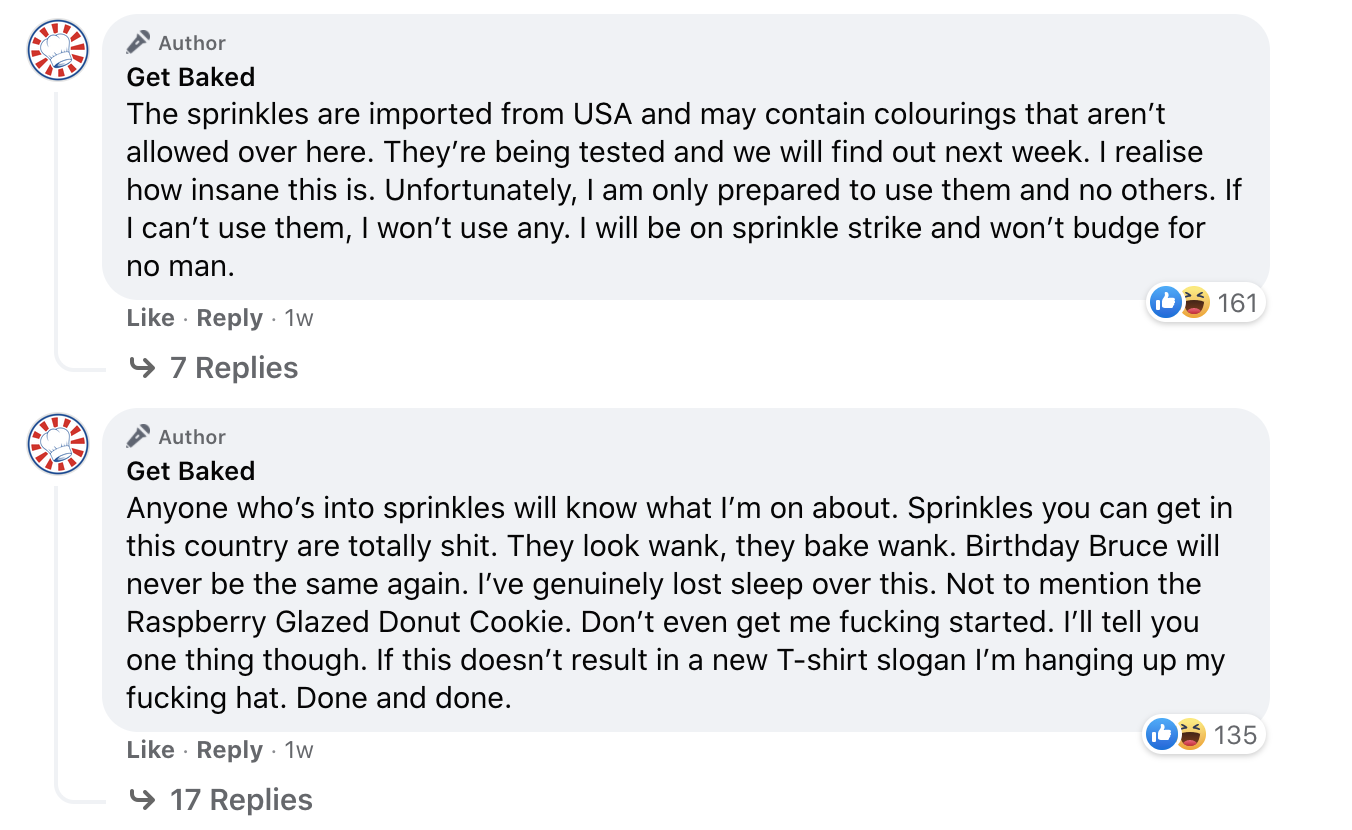Expand the 7 Replies thread
The height and width of the screenshot is (830, 1352).
point(234,368)
